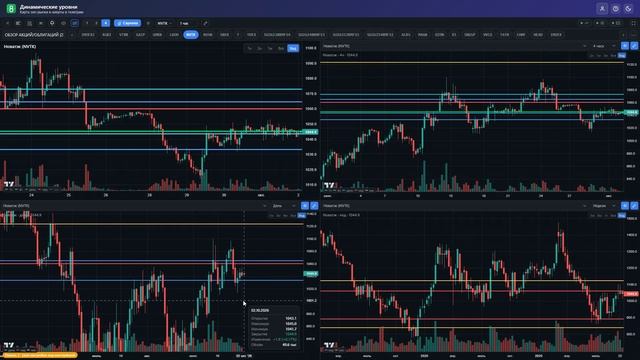Click the first icon in the main toolbar
The image size is (640, 360).
[7, 23]
